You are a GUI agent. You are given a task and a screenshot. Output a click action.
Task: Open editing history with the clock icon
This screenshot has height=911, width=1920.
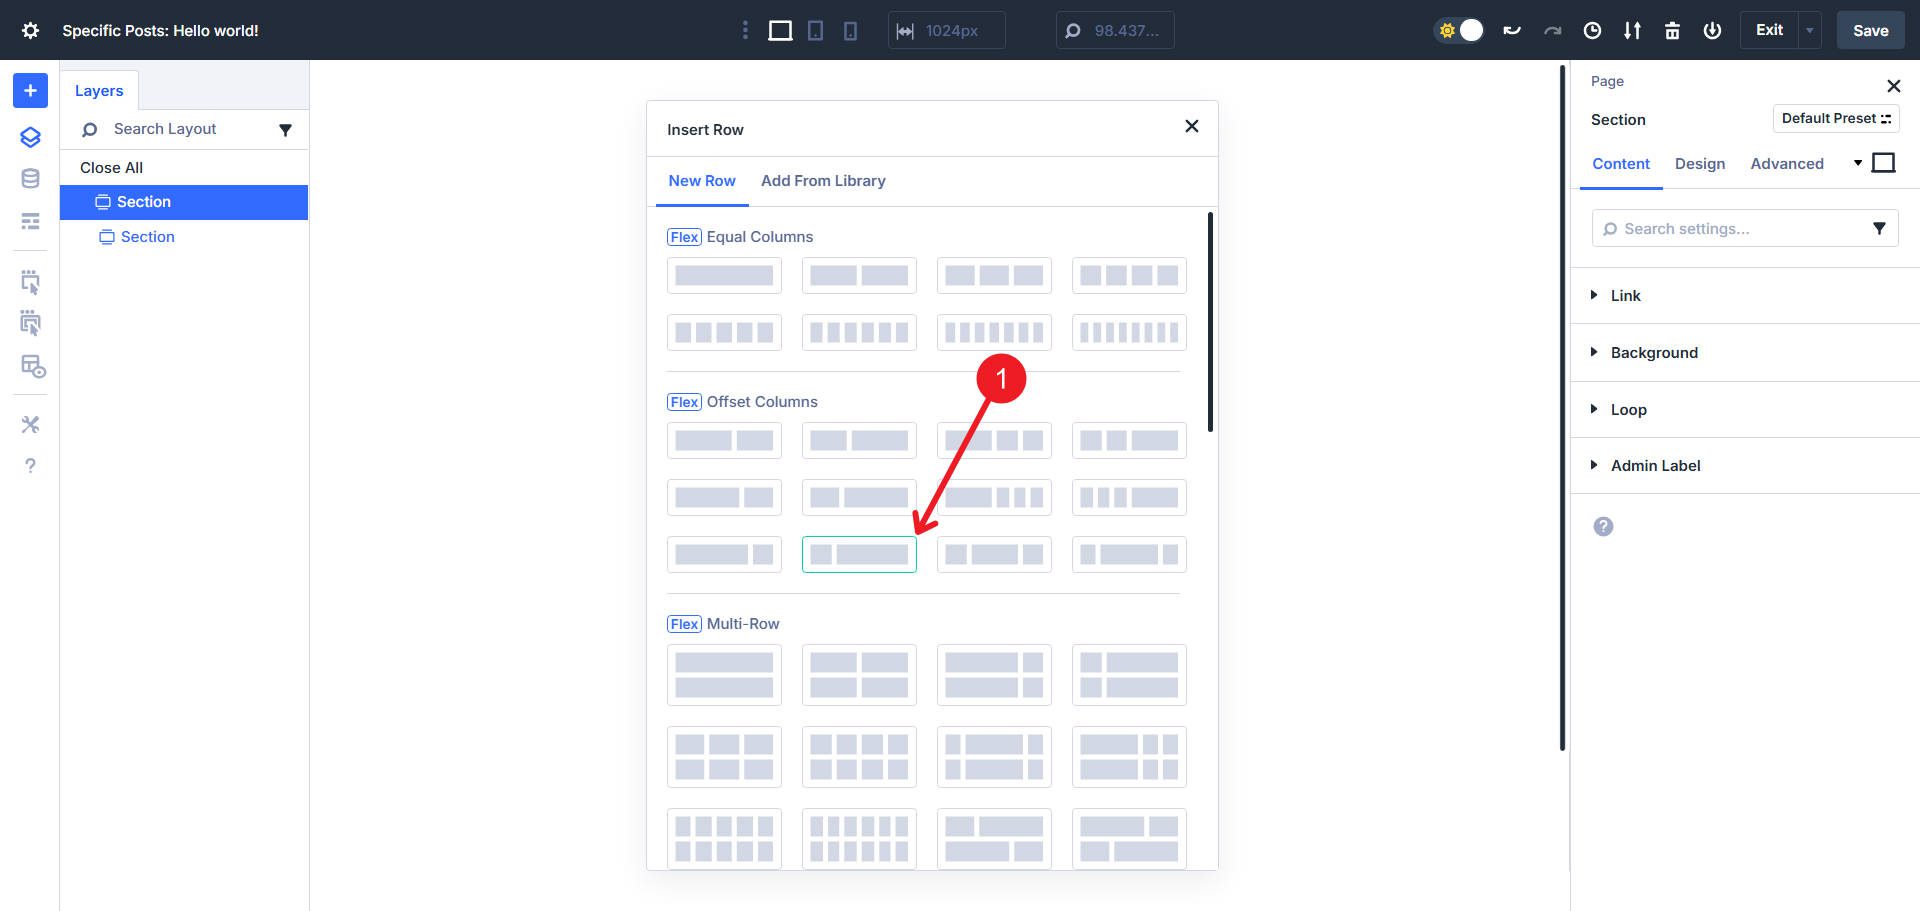click(x=1592, y=30)
